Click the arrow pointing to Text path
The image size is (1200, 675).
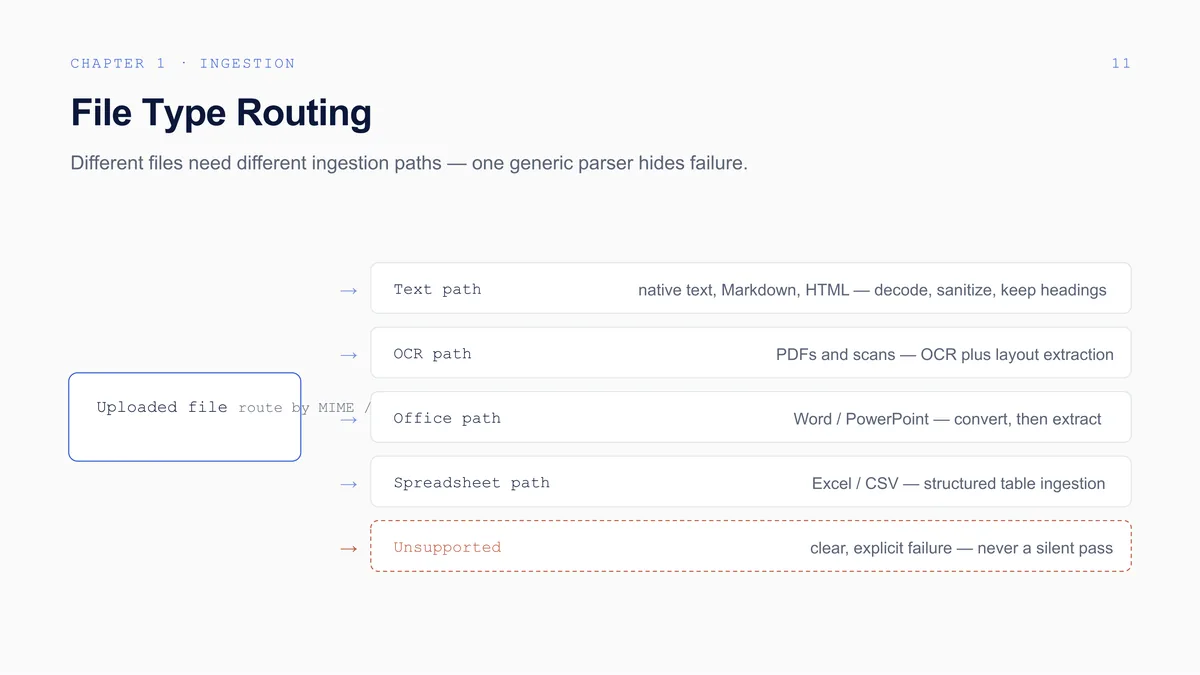pyautogui.click(x=348, y=291)
